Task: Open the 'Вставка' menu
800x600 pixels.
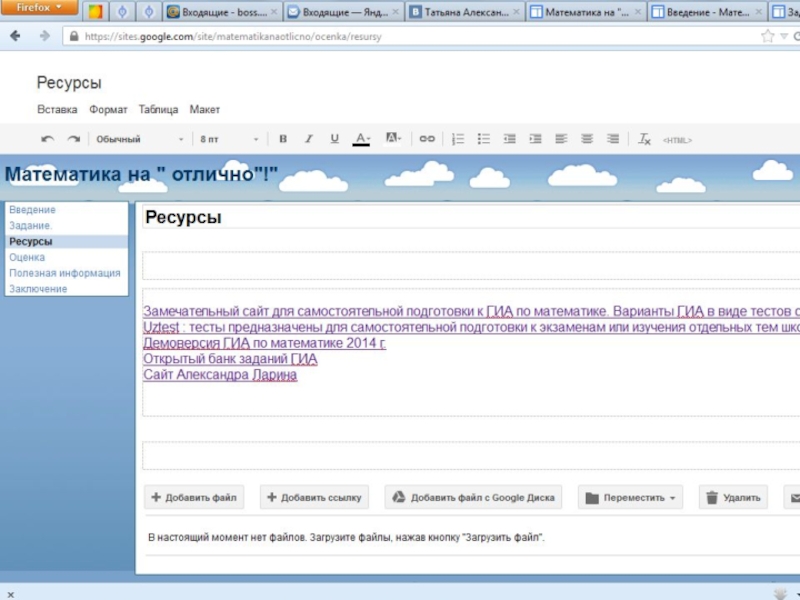Action: 57,109
